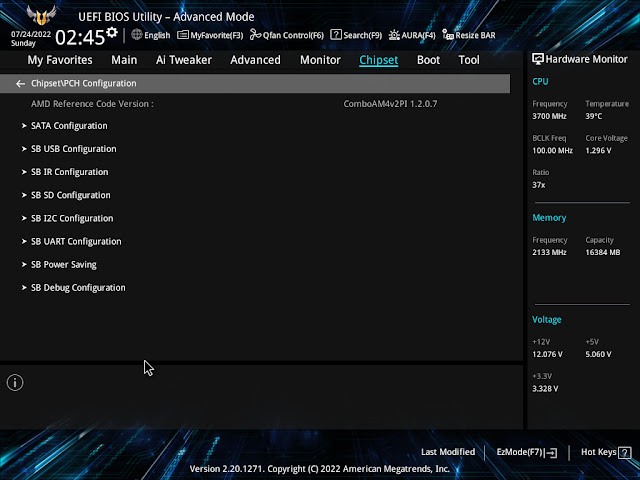
Task: Click CPU frequency value 3700 MHz
Action: [x=549, y=116]
